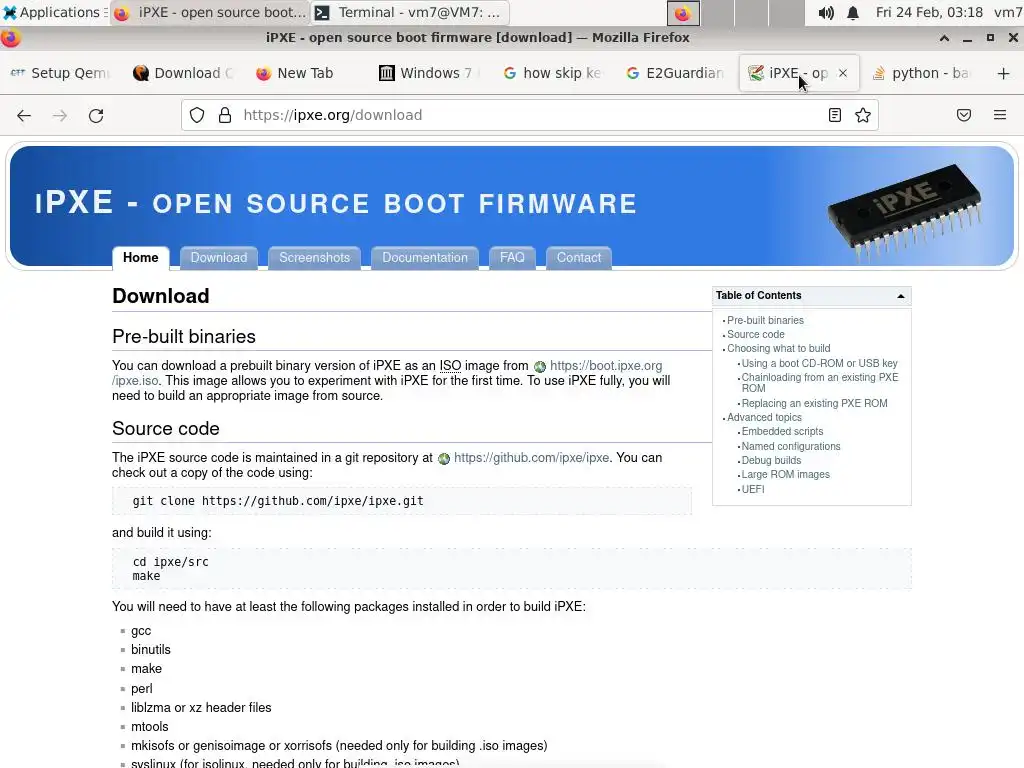
Task: Switch to the python Stack Overflow tab
Action: pos(922,73)
